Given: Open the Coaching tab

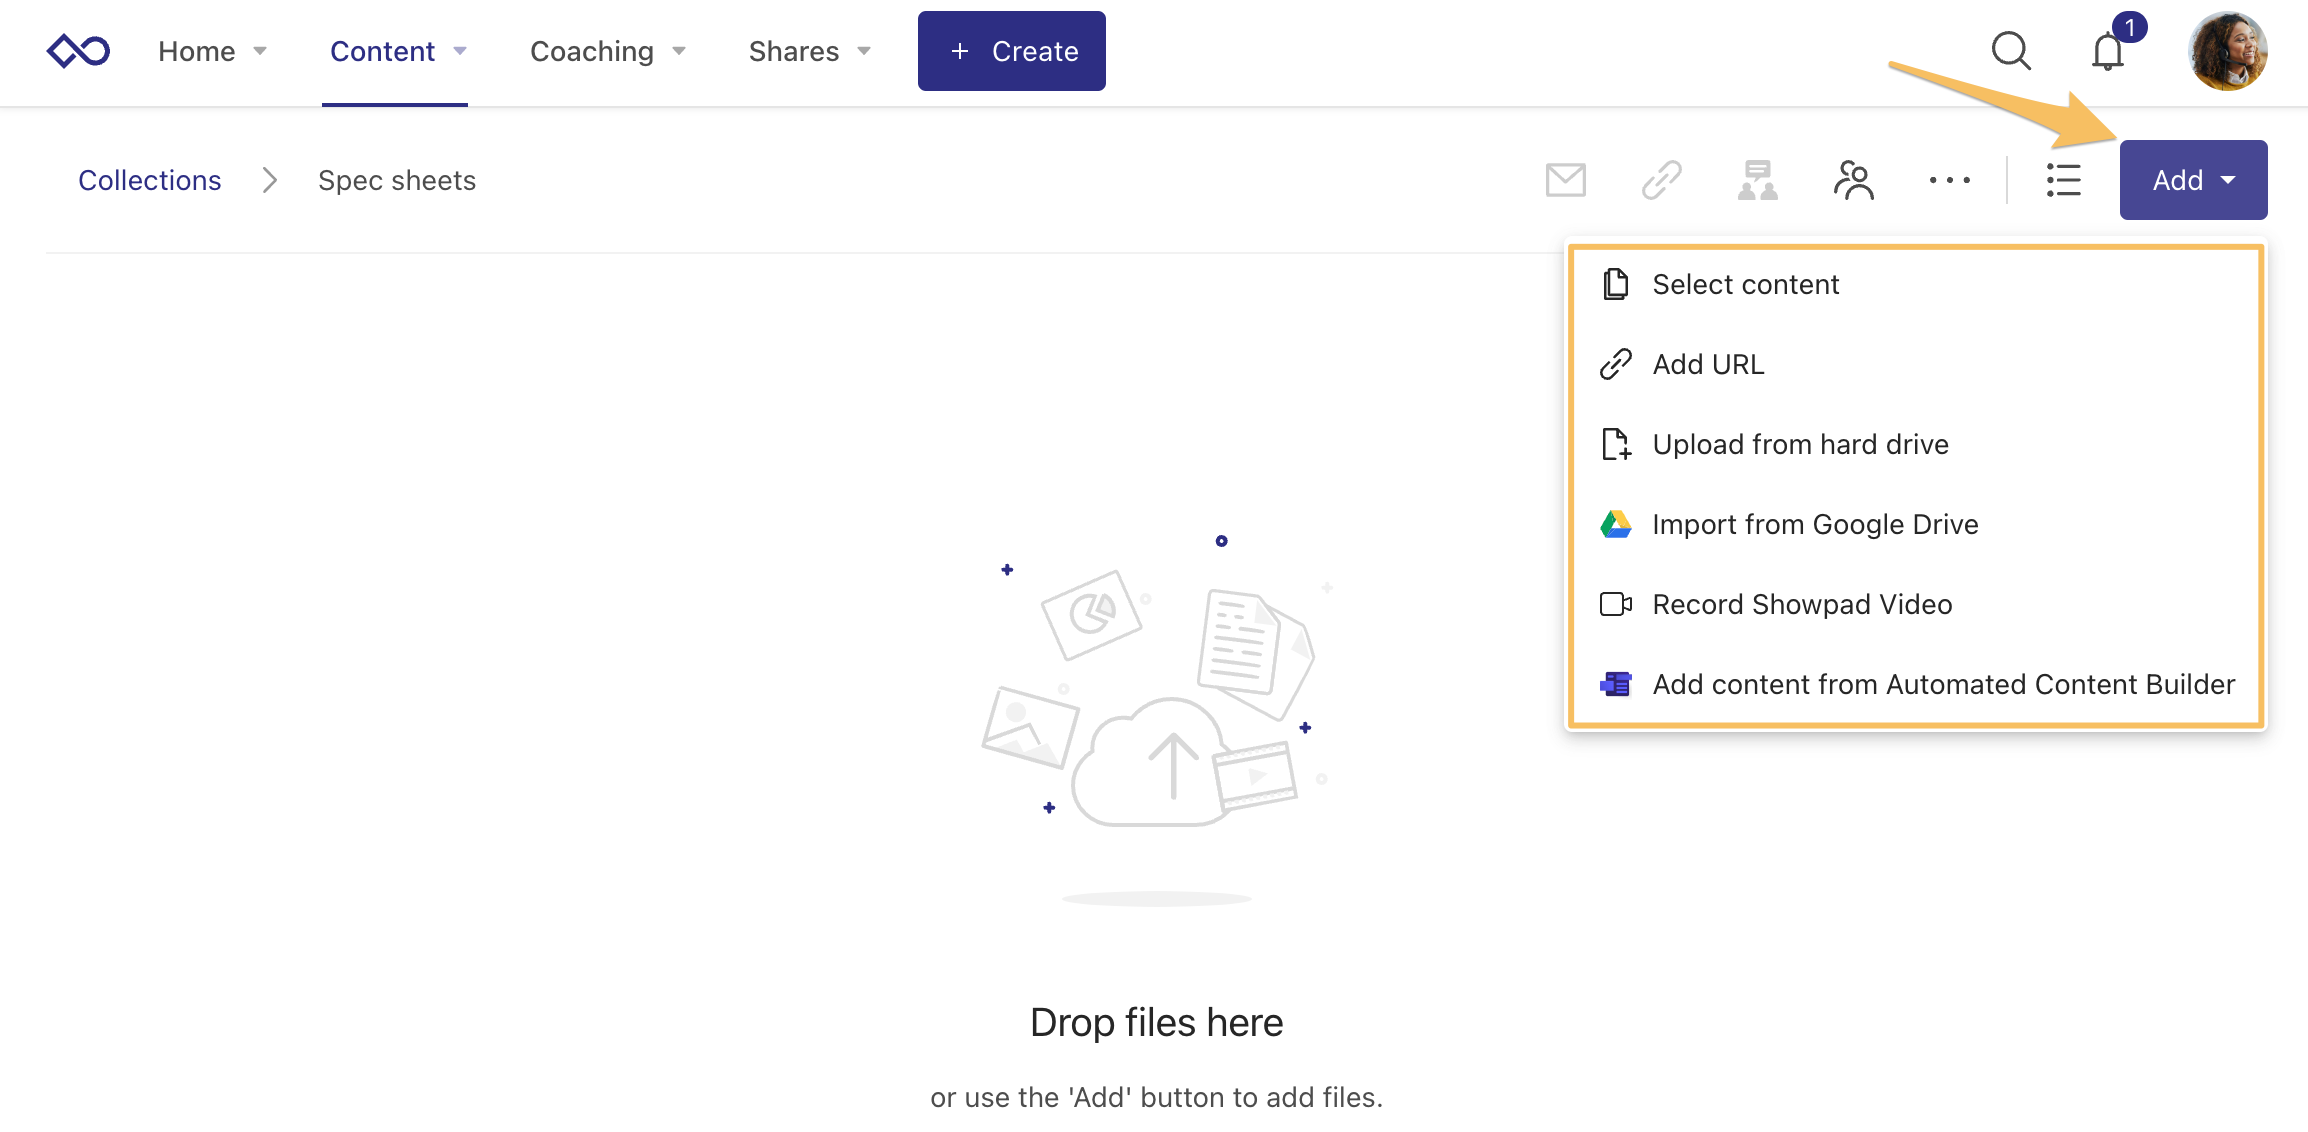Looking at the screenshot, I should 592,51.
